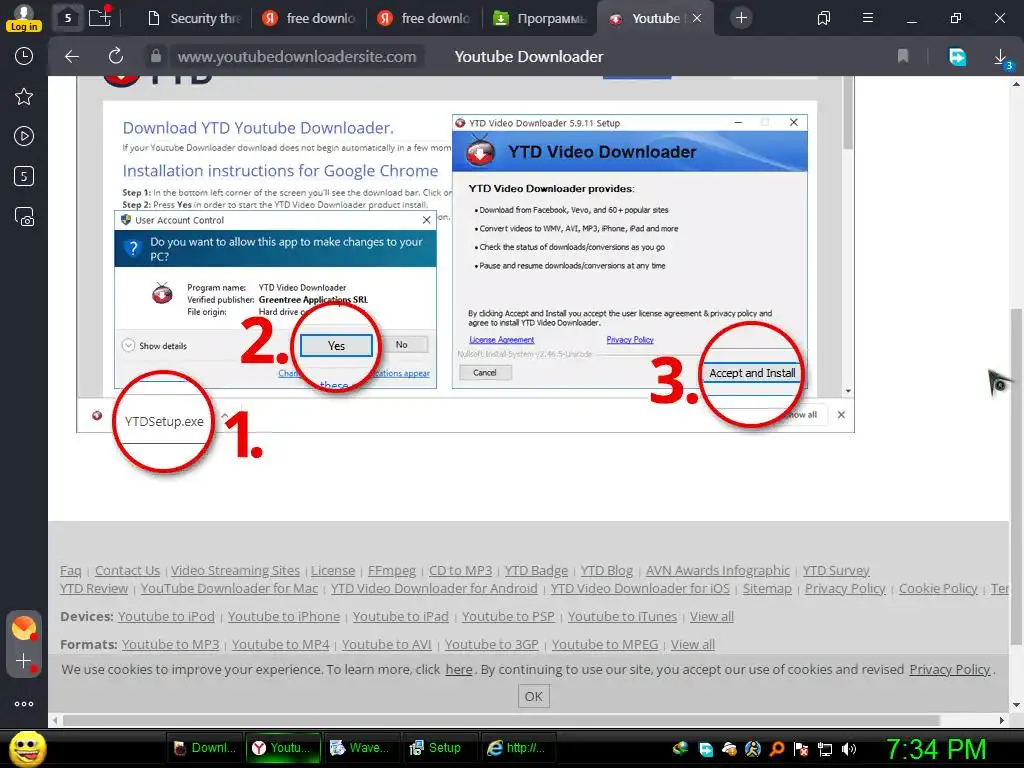This screenshot has width=1024, height=768.
Task: Click the volume speaker tray icon
Action: 849,749
